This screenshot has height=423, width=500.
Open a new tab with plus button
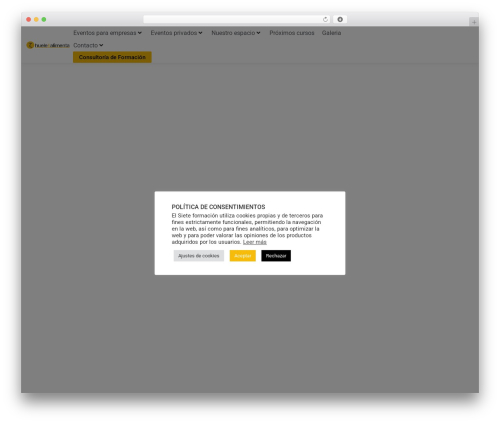click(474, 22)
